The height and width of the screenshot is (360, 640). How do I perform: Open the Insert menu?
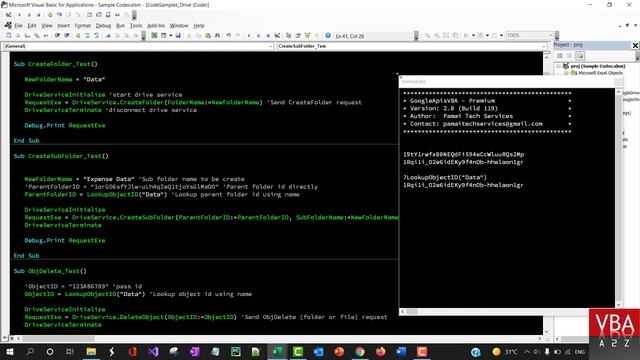(x=63, y=25)
